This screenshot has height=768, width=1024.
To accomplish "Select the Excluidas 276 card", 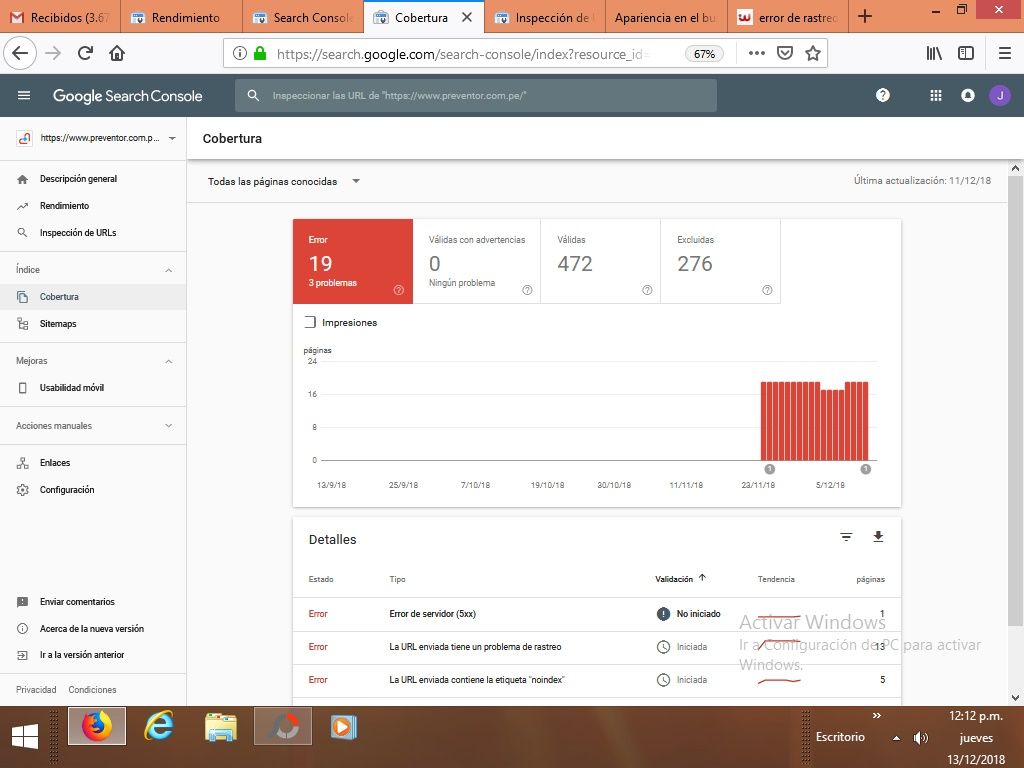I will (721, 261).
